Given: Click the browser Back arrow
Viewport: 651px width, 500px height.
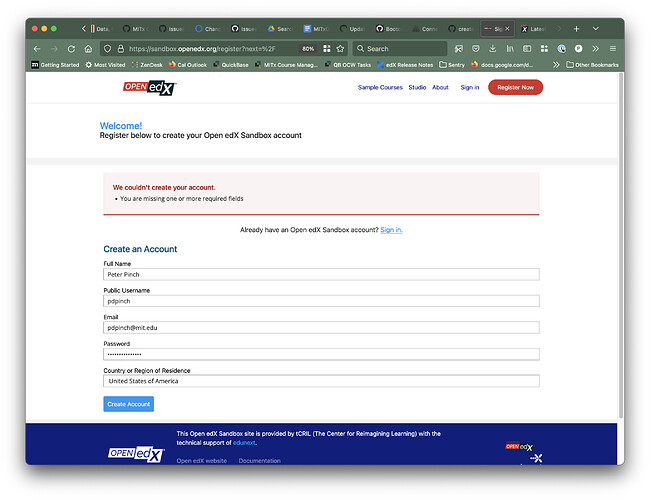Looking at the screenshot, I should tap(37, 49).
